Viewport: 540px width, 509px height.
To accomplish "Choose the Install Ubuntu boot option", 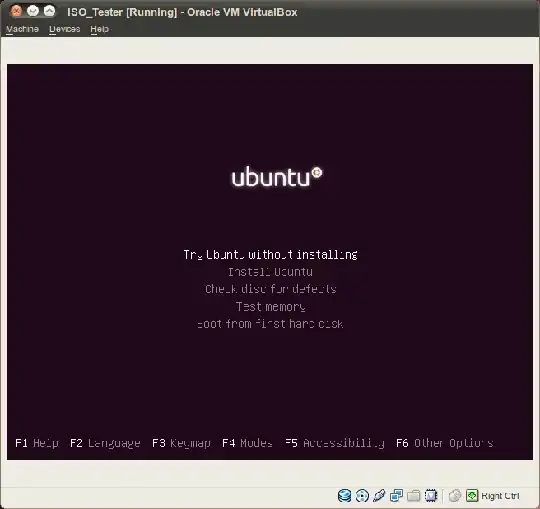I will pos(270,272).
